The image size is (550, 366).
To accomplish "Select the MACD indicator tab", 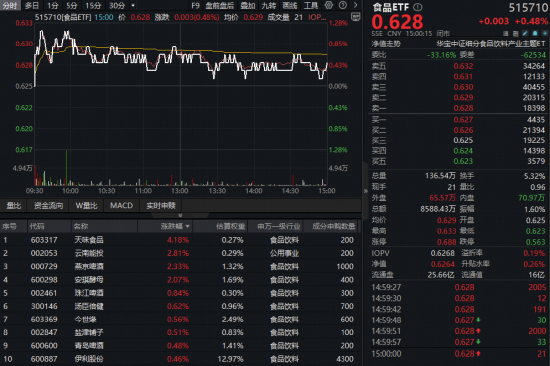I will coord(121,205).
